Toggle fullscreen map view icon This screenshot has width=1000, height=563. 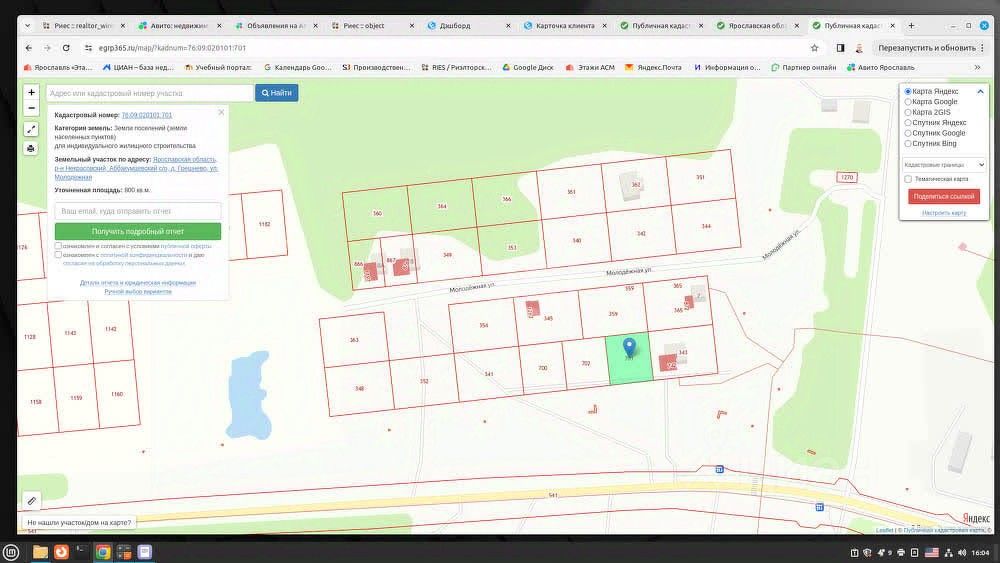[31, 129]
